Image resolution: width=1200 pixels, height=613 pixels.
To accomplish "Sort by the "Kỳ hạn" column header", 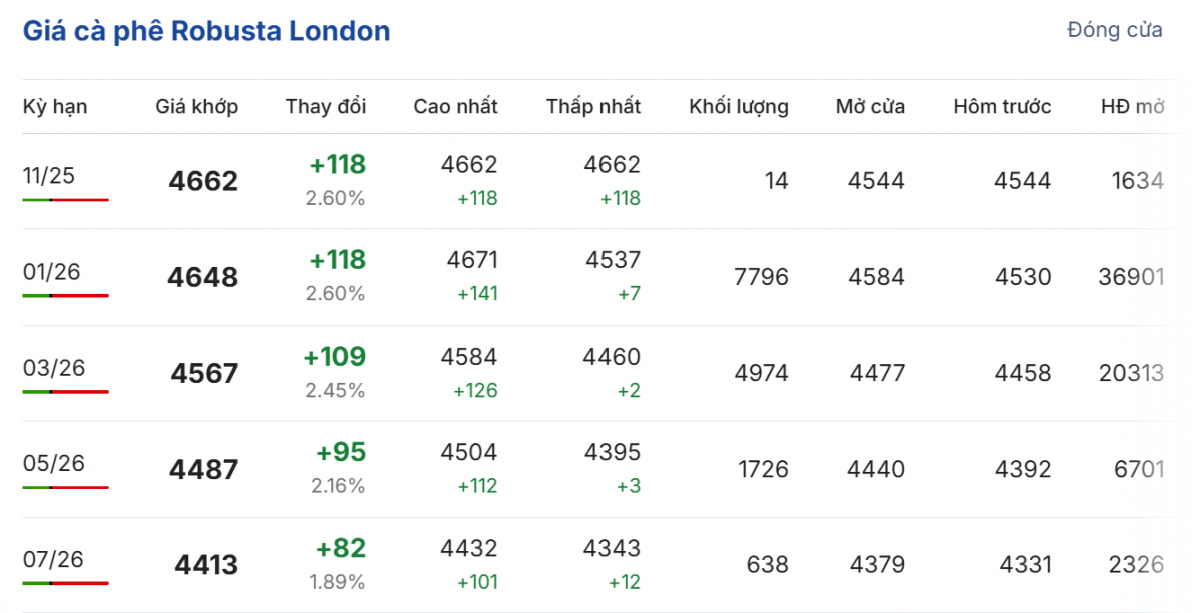I will pyautogui.click(x=55, y=106).
